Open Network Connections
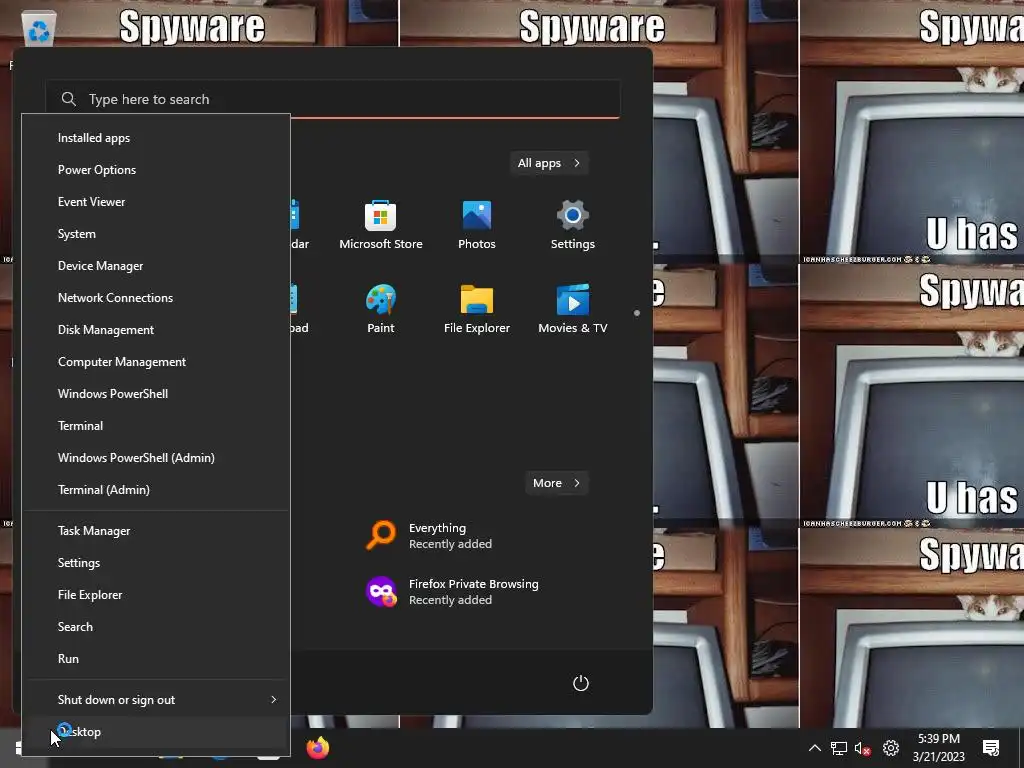 [x=157, y=298]
